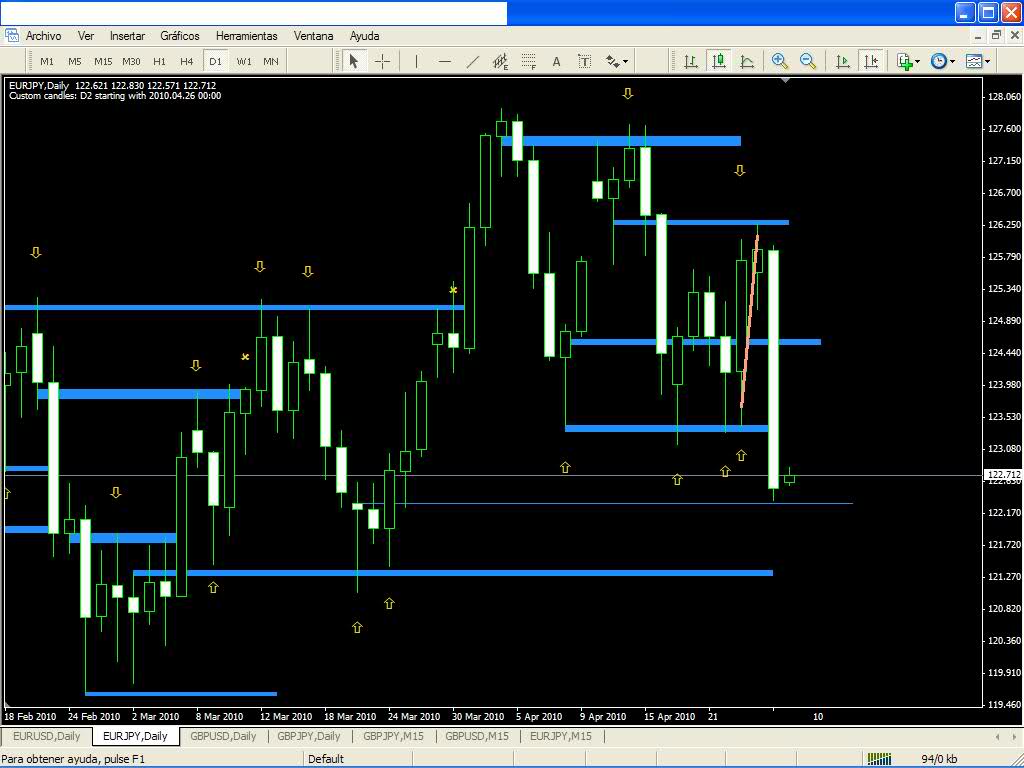
Task: Switch to H1 timeframe
Action: point(159,61)
